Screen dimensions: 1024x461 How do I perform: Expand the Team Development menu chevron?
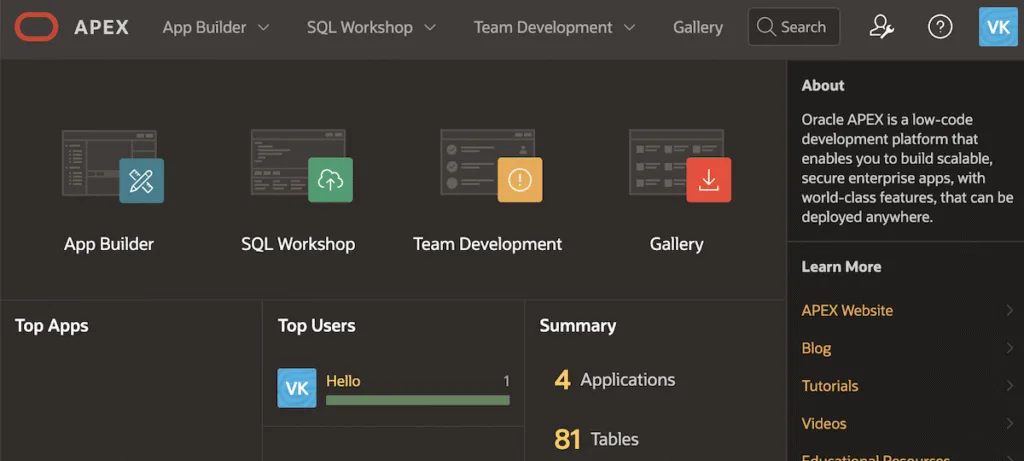pos(629,27)
